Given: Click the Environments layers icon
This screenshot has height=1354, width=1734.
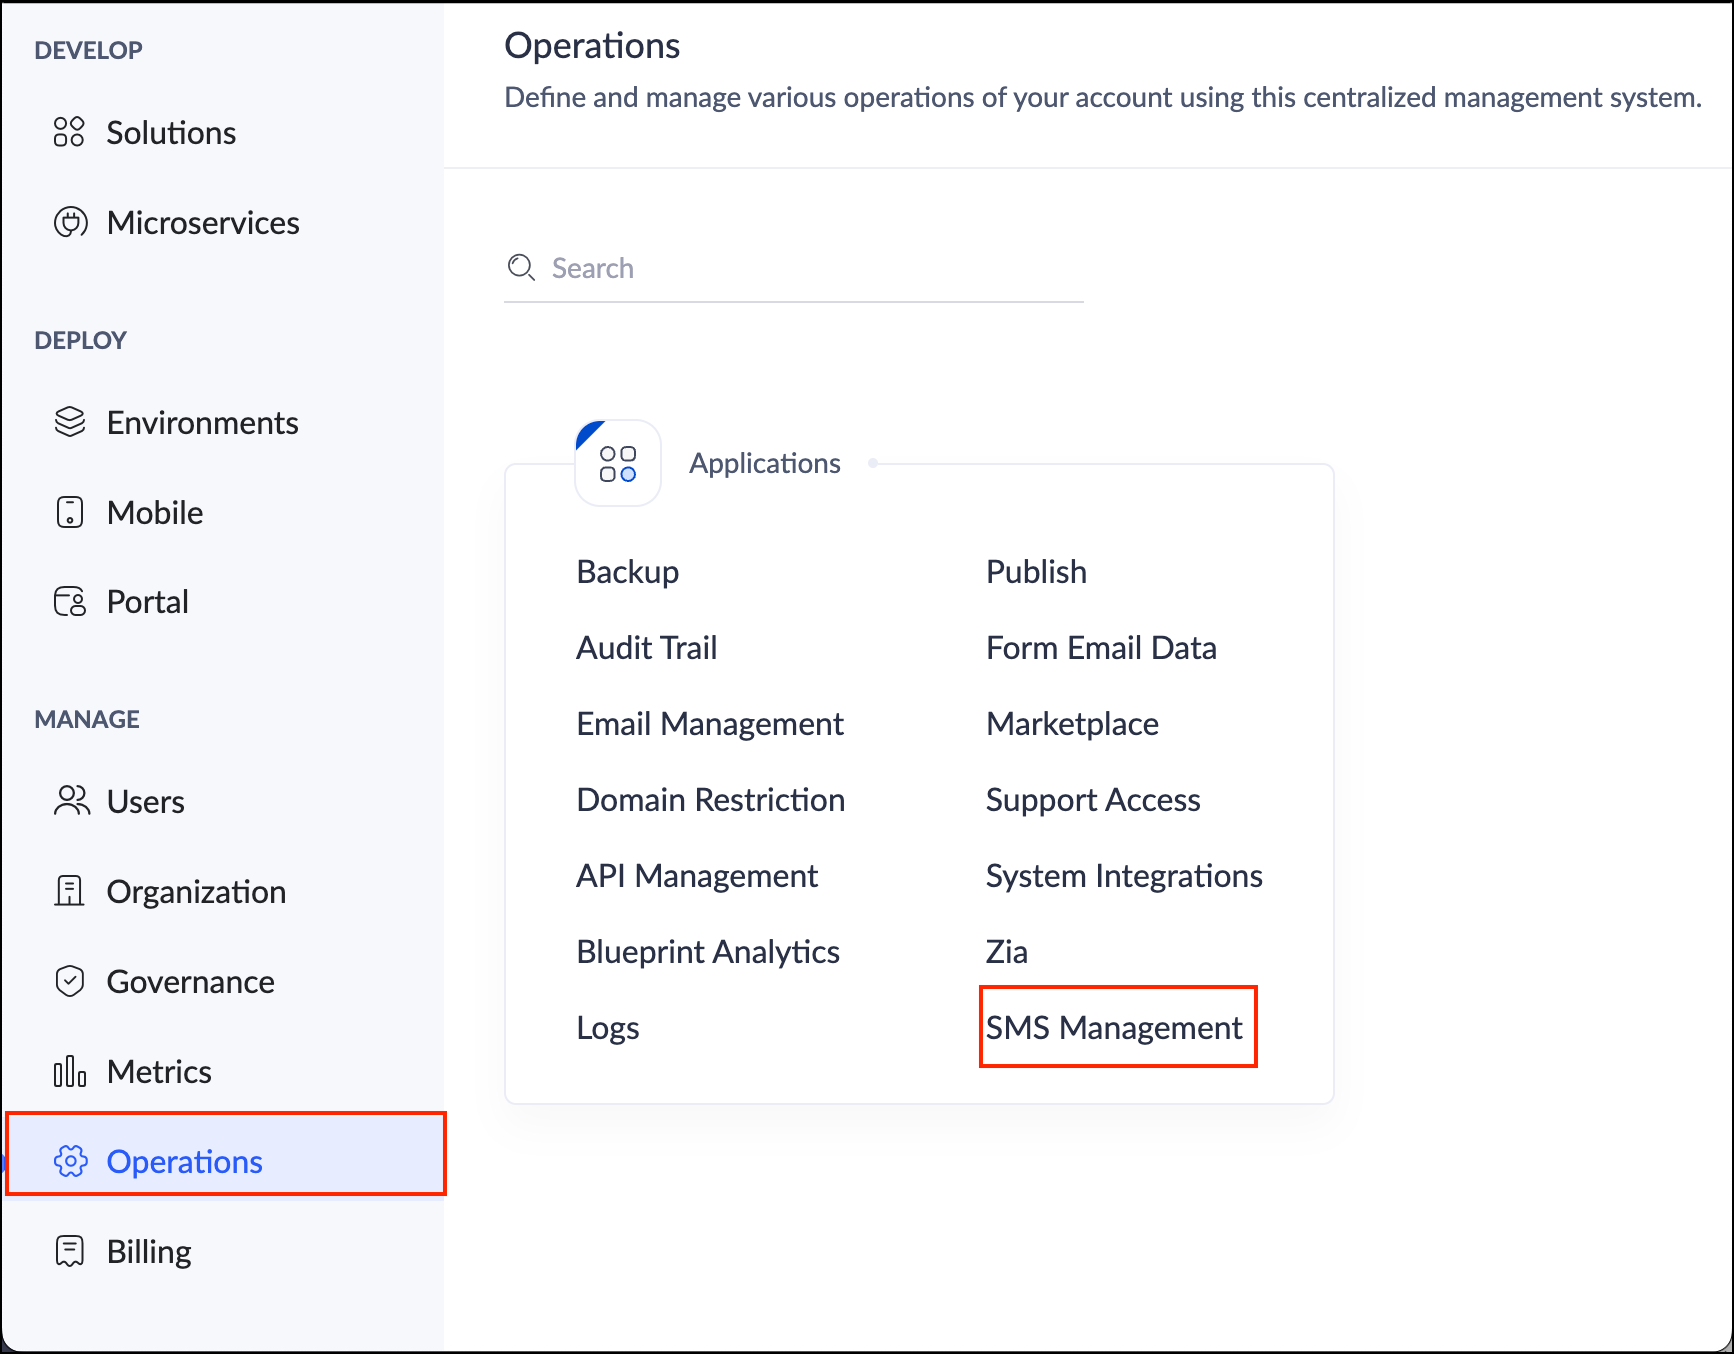Looking at the screenshot, I should [70, 422].
